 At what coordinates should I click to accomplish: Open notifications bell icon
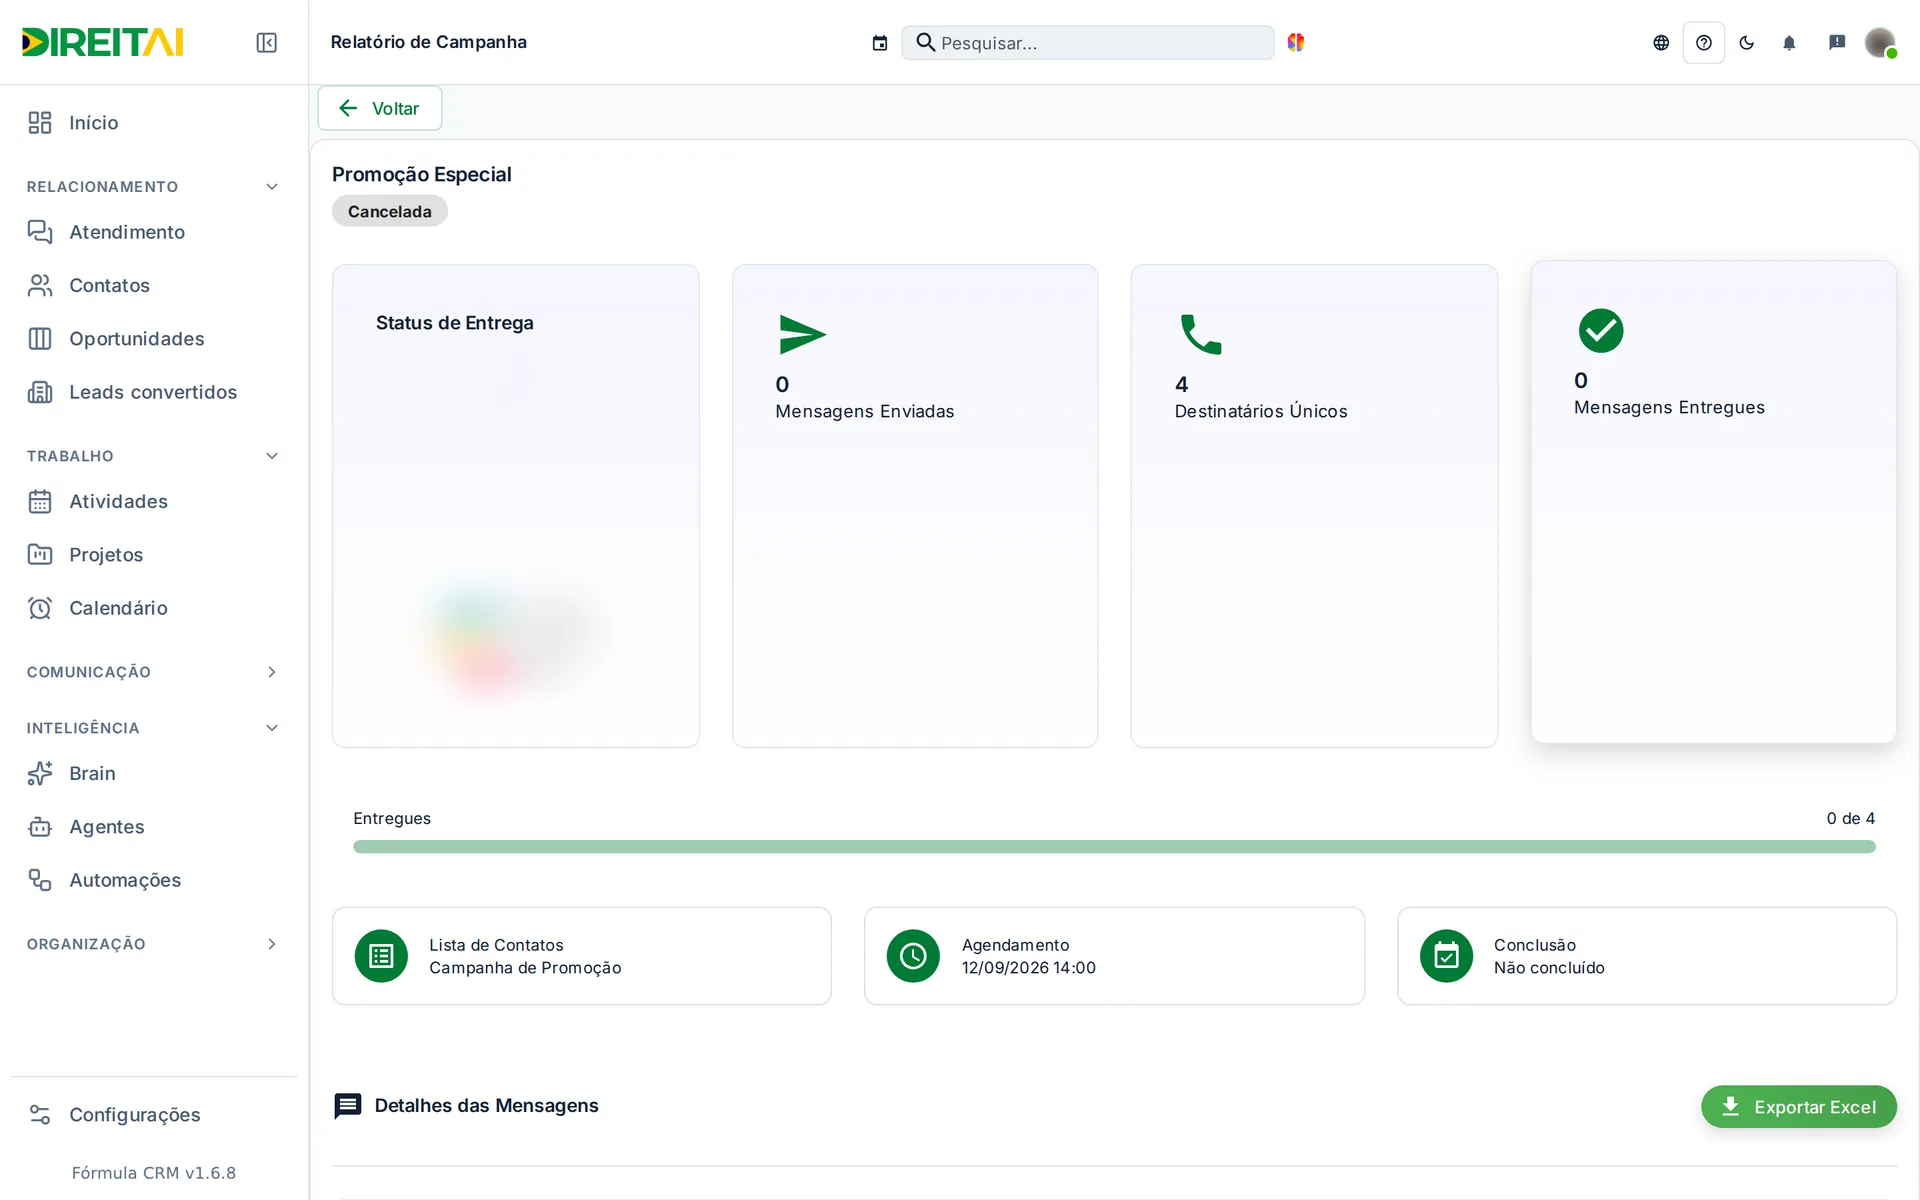tap(1789, 42)
